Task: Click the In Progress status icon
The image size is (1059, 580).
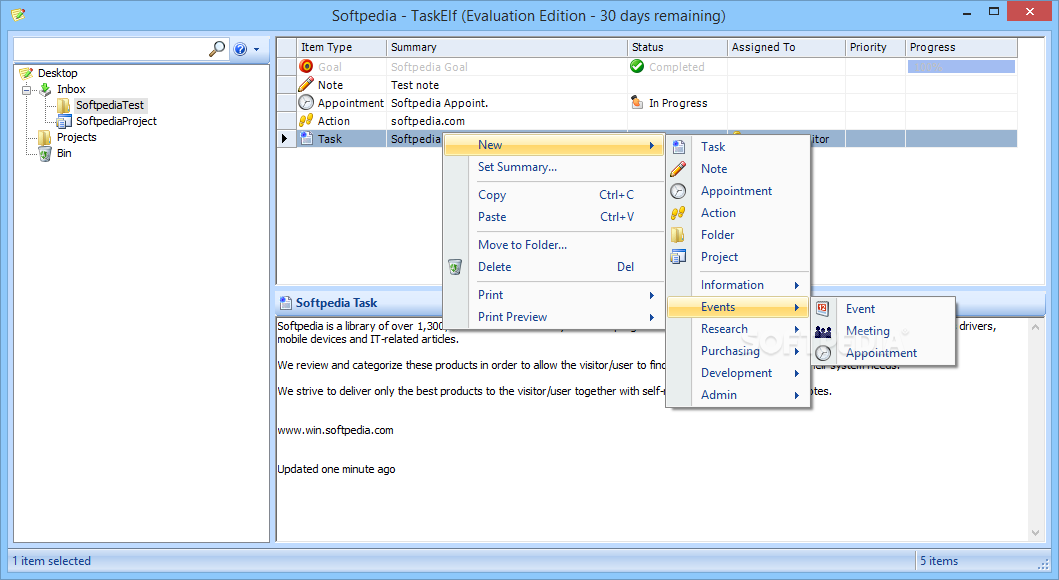Action: [x=637, y=102]
